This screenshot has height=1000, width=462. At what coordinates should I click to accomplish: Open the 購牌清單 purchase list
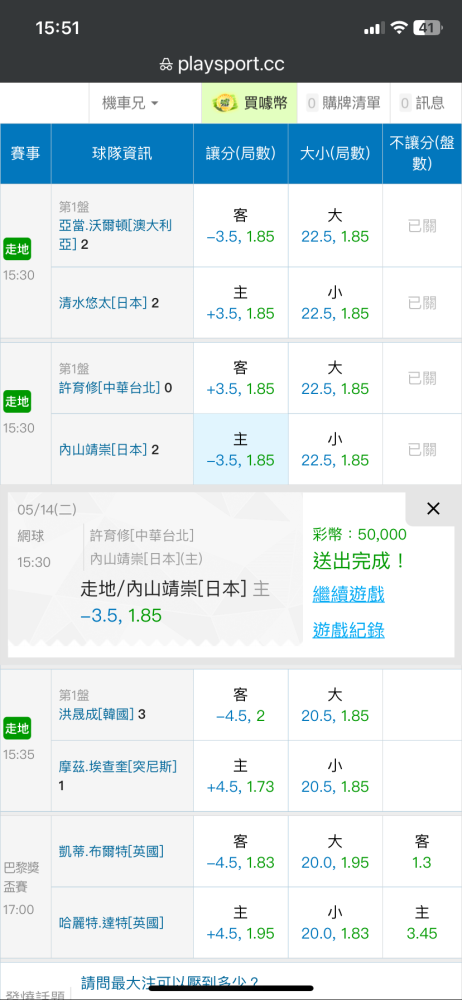(x=343, y=103)
